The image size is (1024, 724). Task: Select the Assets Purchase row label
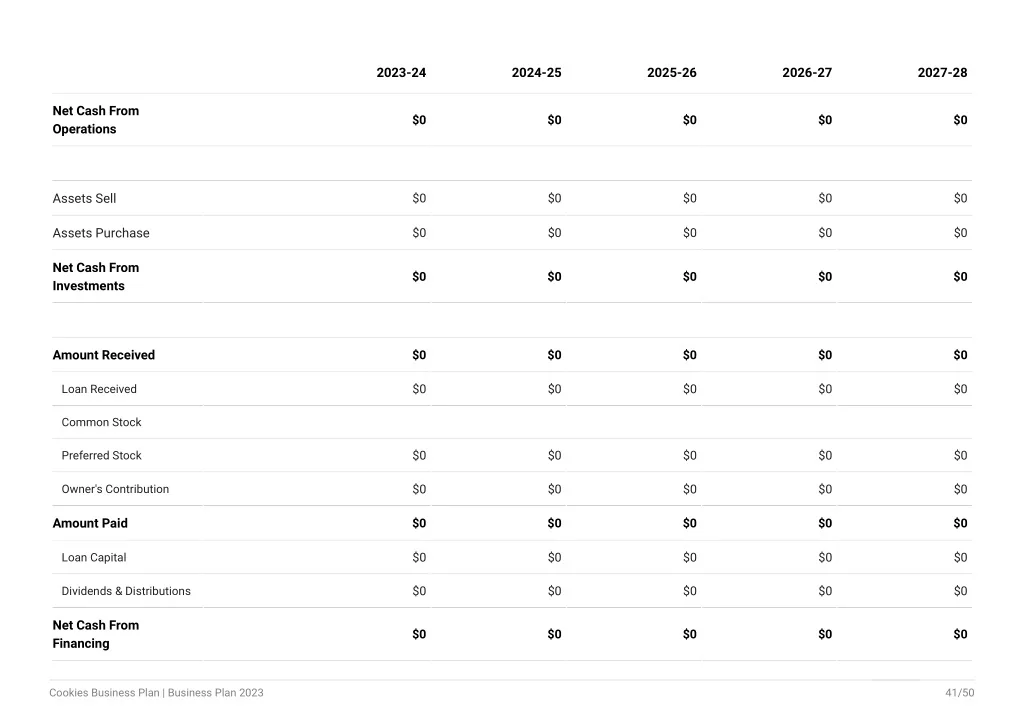[x=101, y=233]
